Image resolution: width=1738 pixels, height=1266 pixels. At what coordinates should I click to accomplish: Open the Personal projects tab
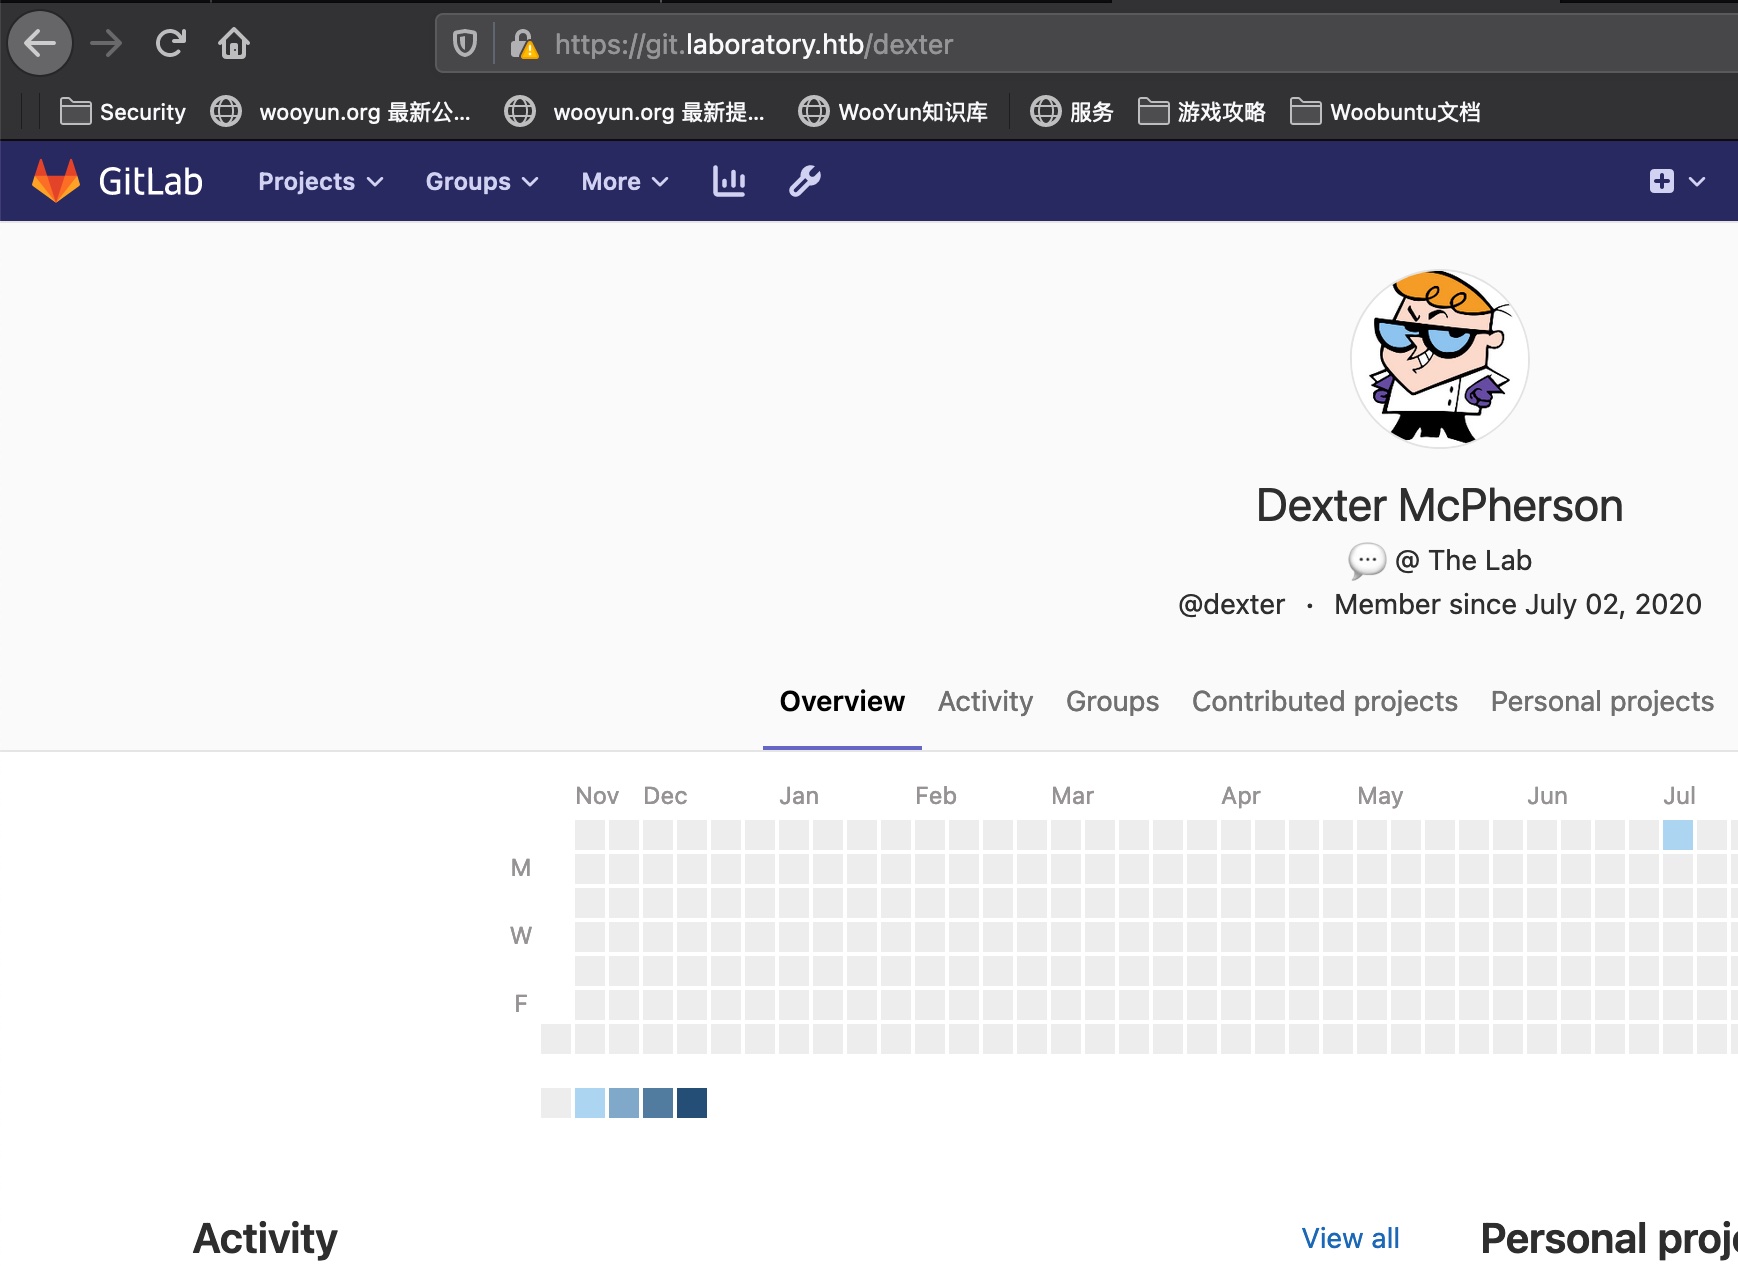pos(1602,701)
